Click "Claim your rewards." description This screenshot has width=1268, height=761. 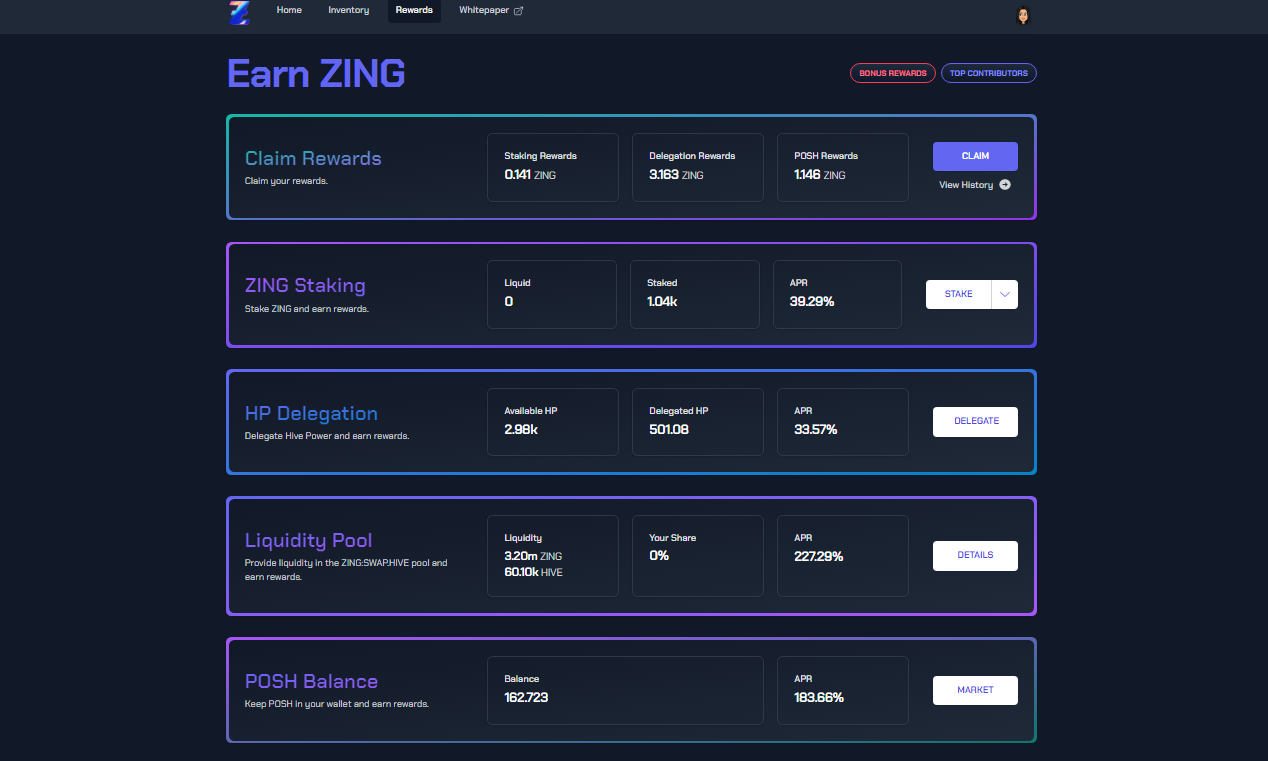[x=286, y=181]
